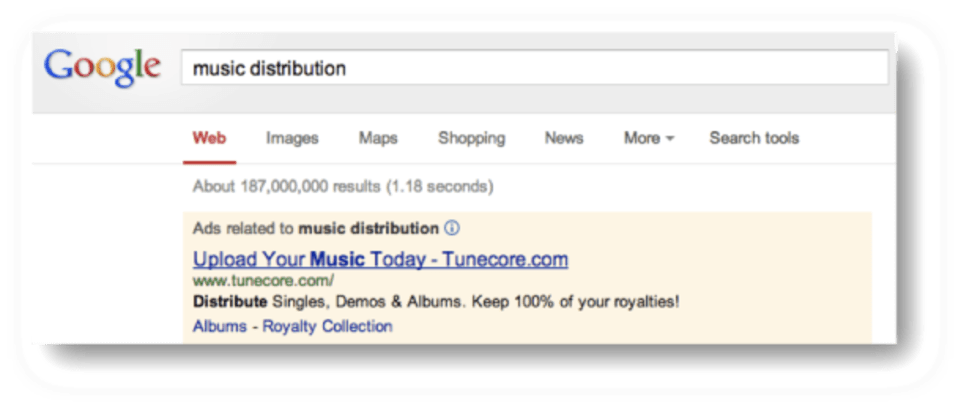Open the Maps tab
961x409 pixels.
pos(378,138)
